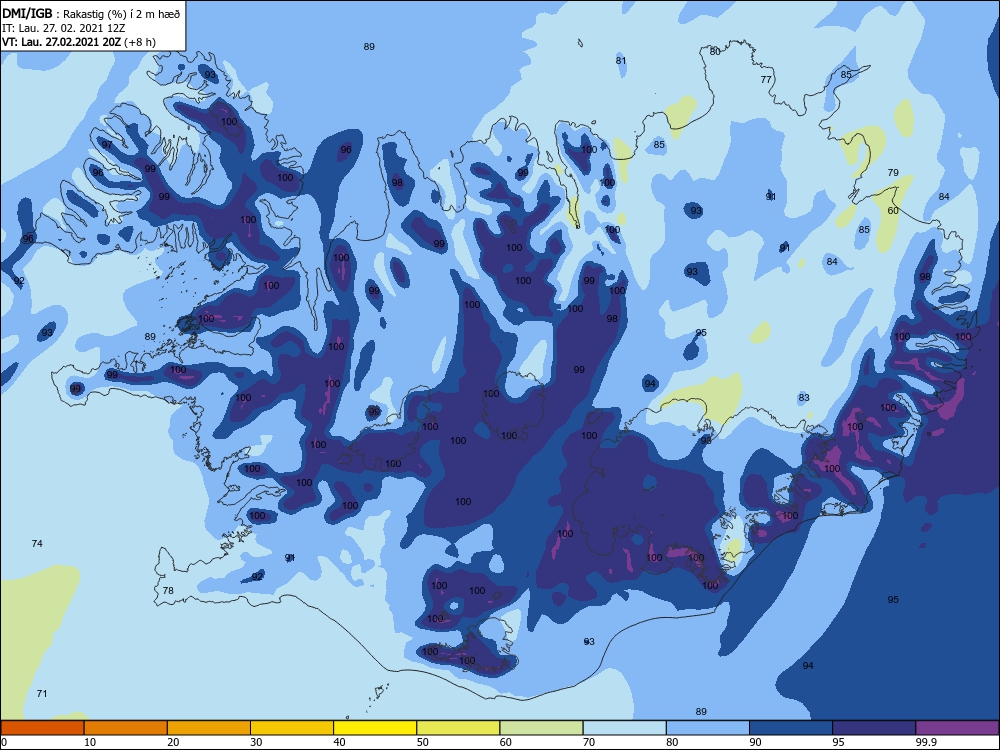Screen dimensions: 1000x750
Task: Select the color scale tick label 90
Action: [x=755, y=742]
